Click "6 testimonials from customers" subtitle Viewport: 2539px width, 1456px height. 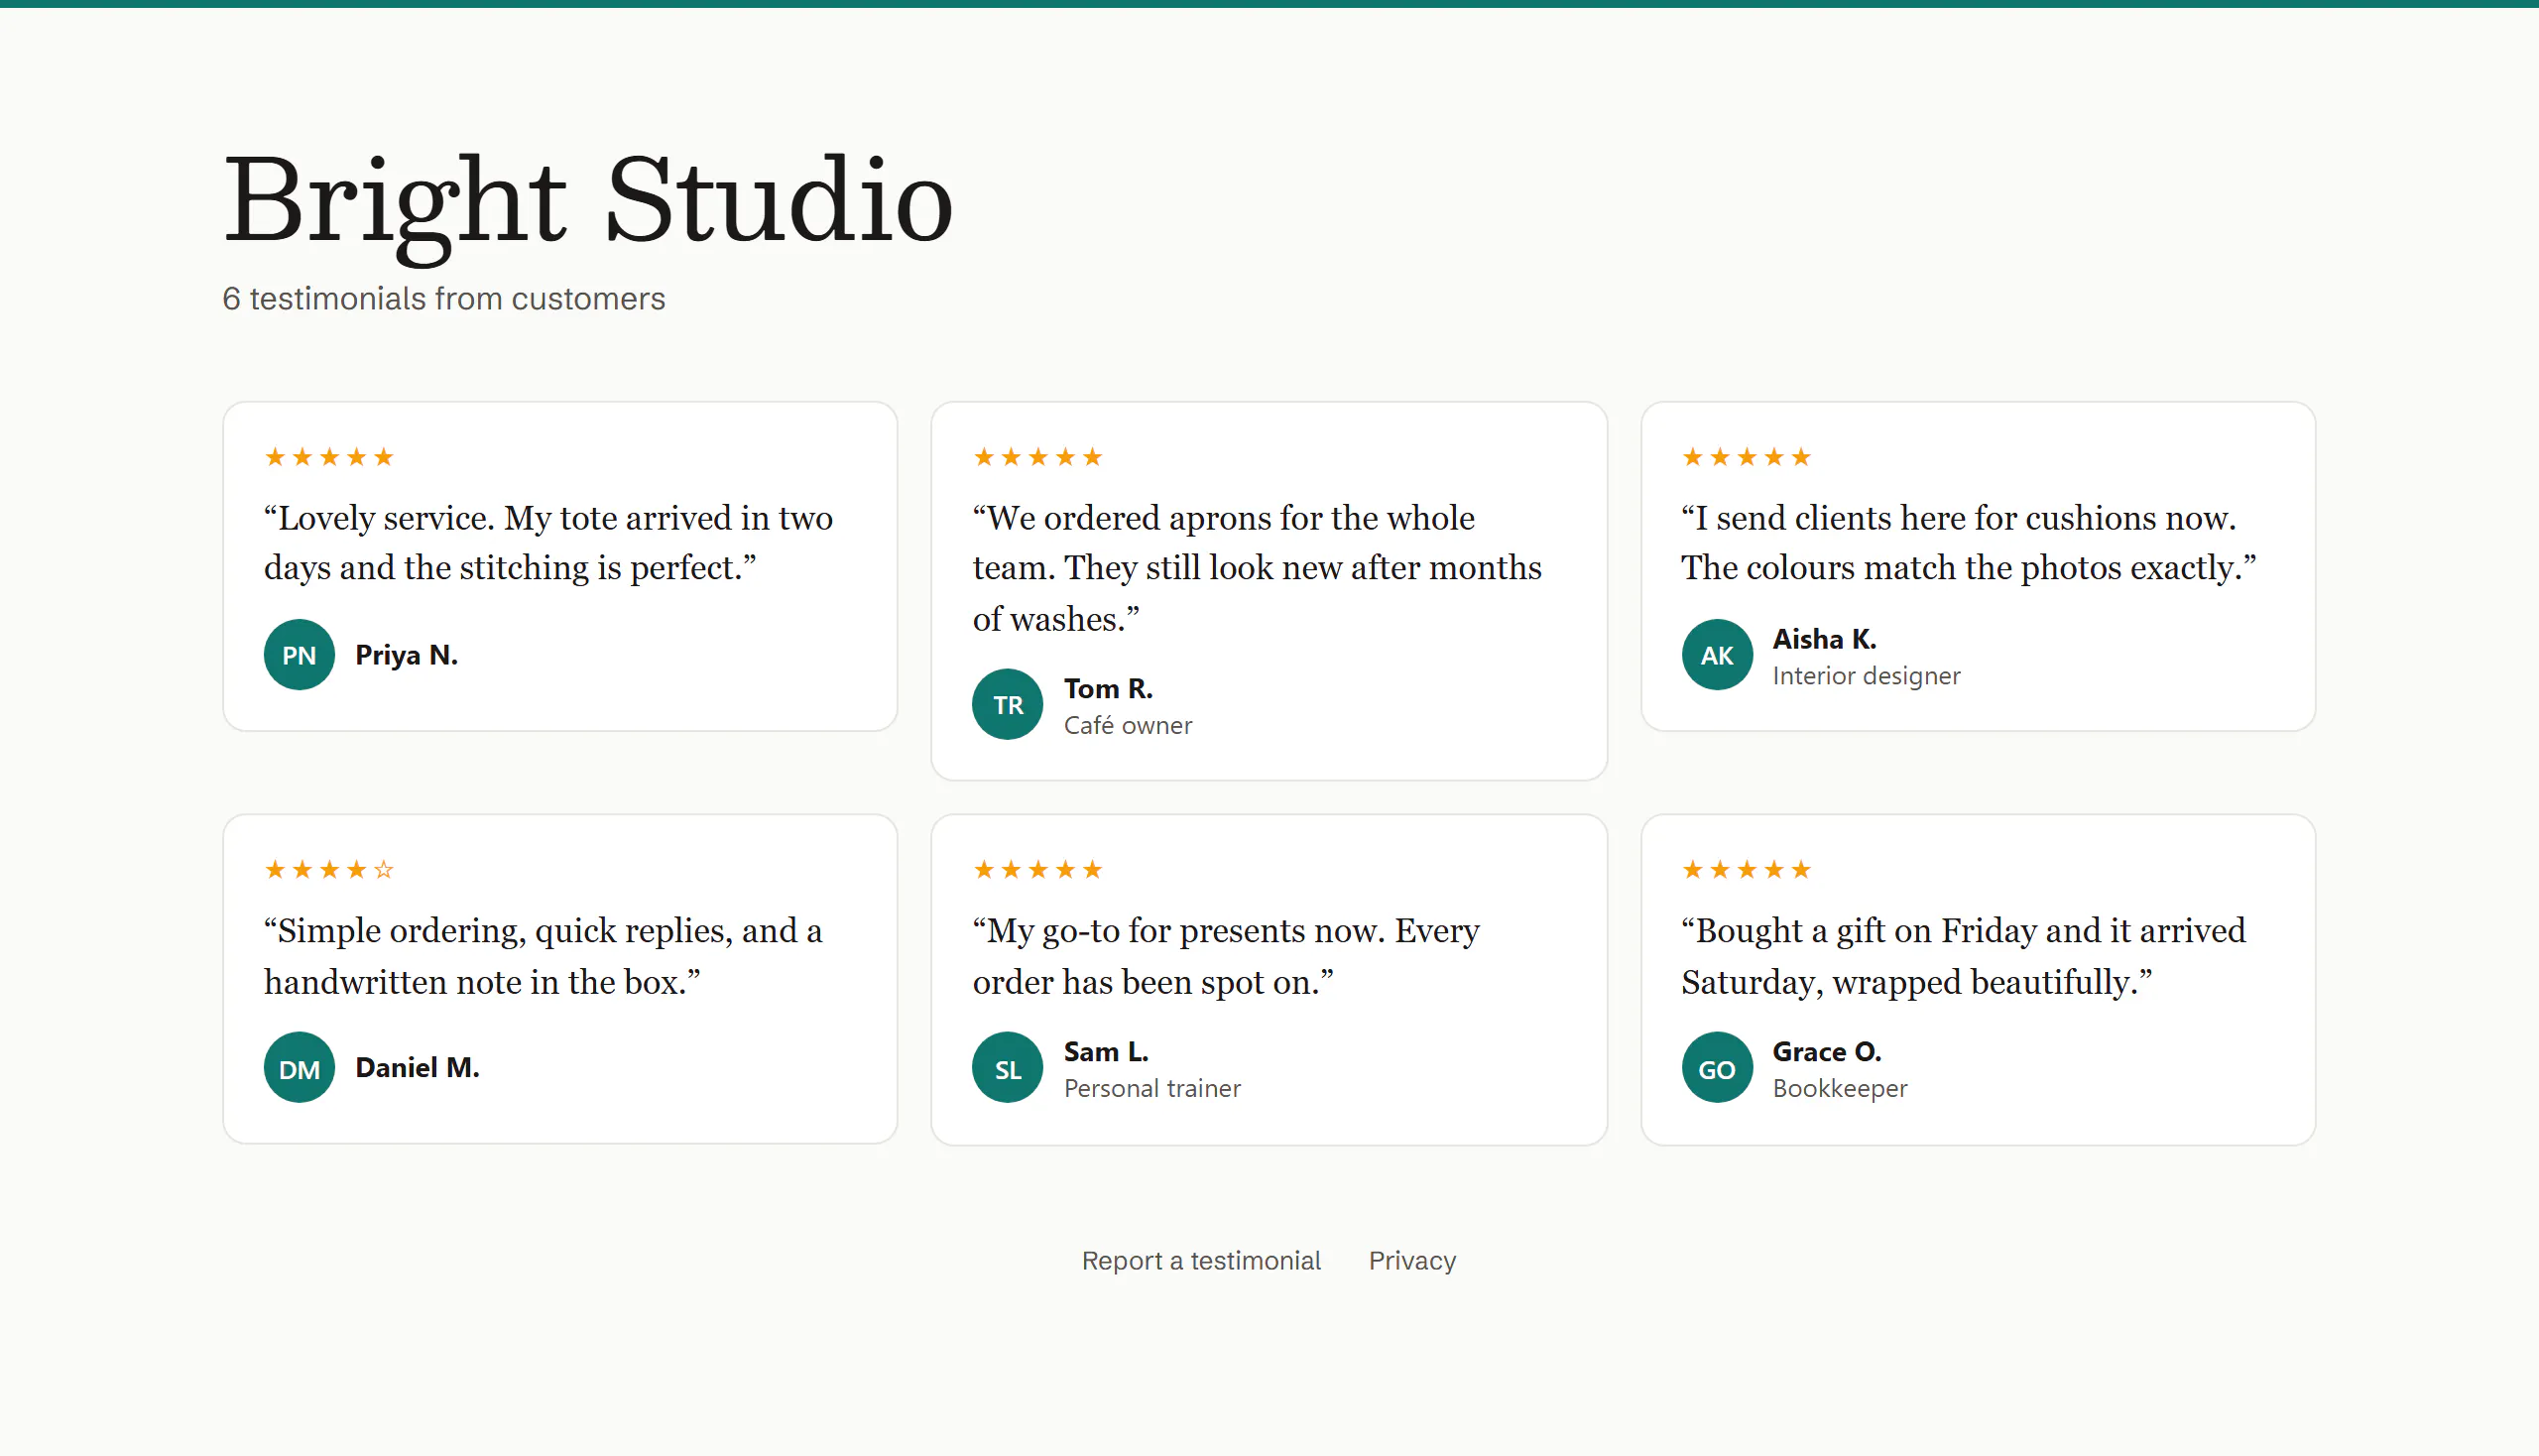(443, 298)
